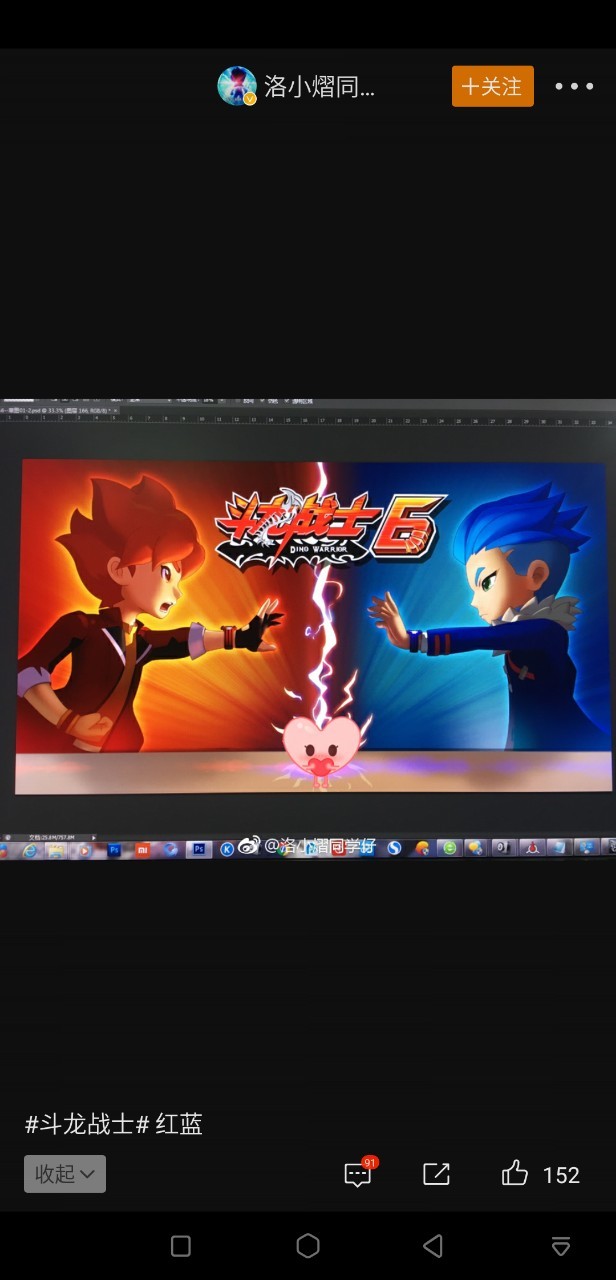Share the post via share icon
Image resolution: width=616 pixels, height=1280 pixels.
tap(436, 1174)
